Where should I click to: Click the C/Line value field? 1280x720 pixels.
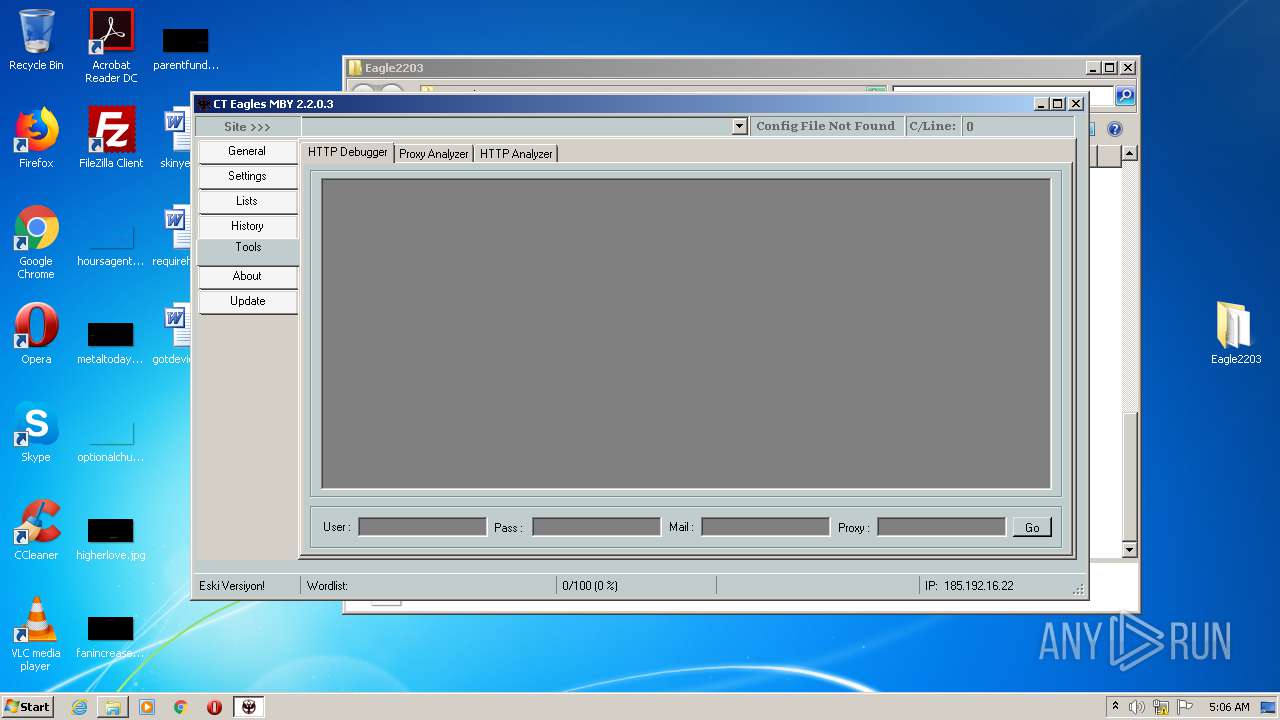pyautogui.click(x=1017, y=126)
